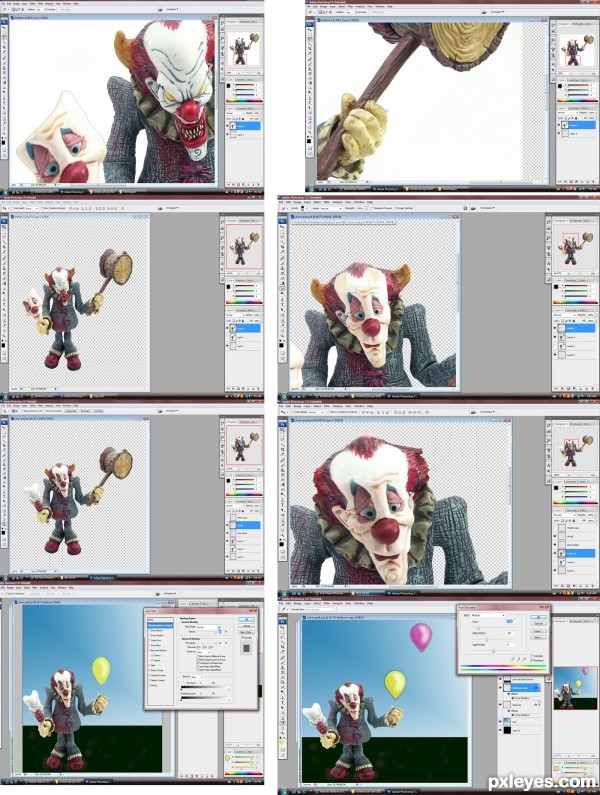Switch to the Histogram tab in the angry clown screenshot
The height and width of the screenshot is (795, 600).
[244, 21]
